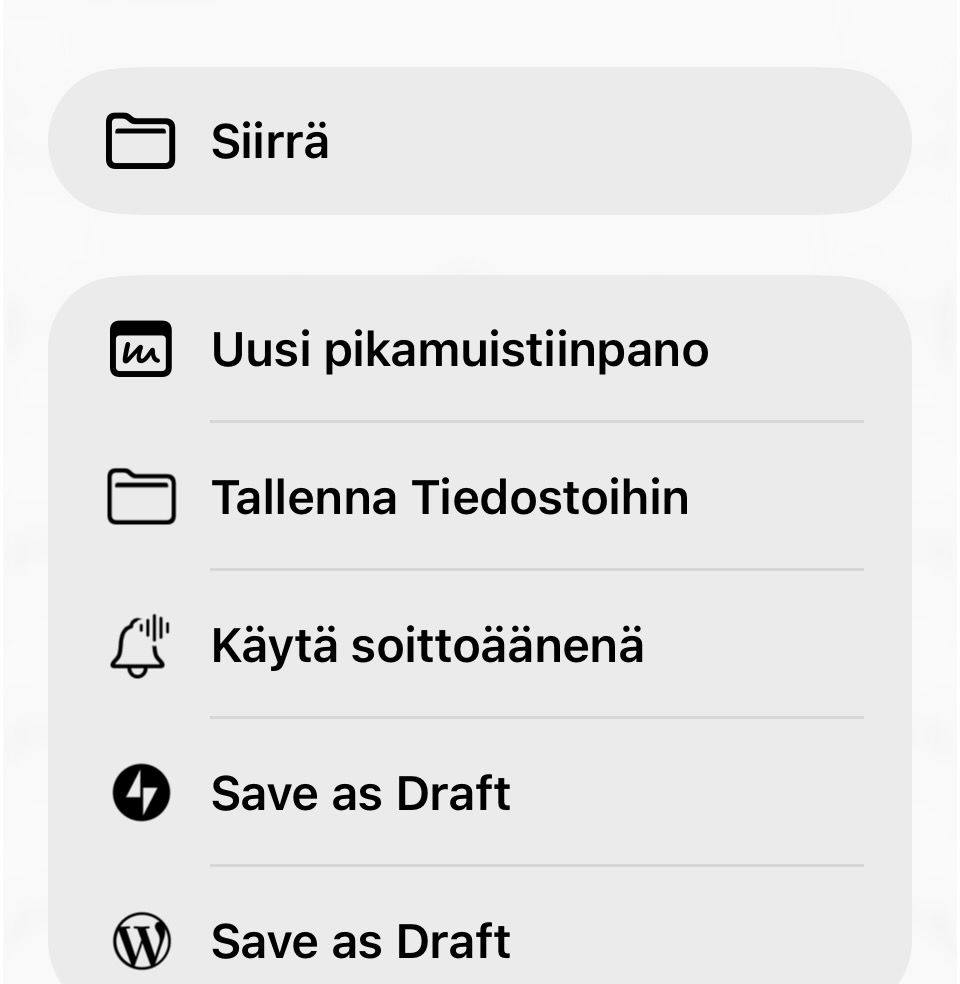Tap the ringing bell icon
The width and height of the screenshot is (960, 984).
[x=140, y=645]
